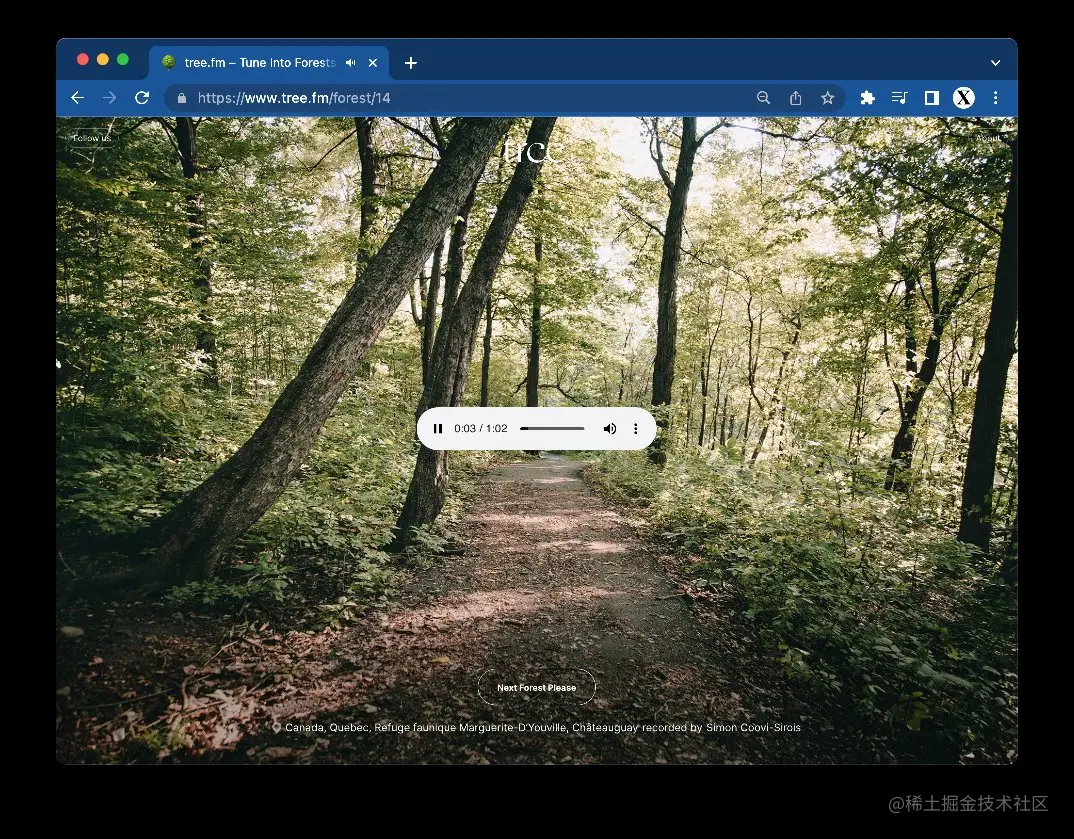This screenshot has width=1074, height=839.
Task: Switch to the tree.fm browser tab
Action: [260, 62]
